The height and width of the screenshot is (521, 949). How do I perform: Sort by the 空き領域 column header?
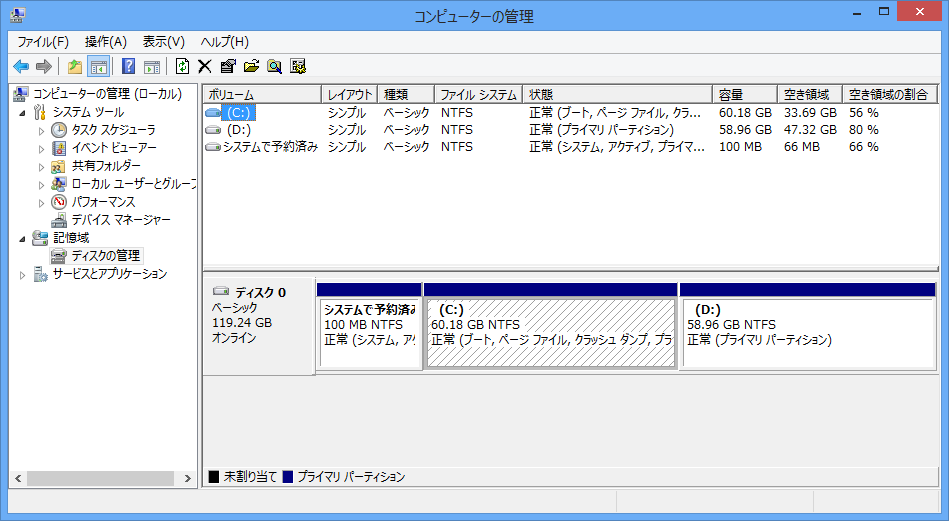(810, 94)
